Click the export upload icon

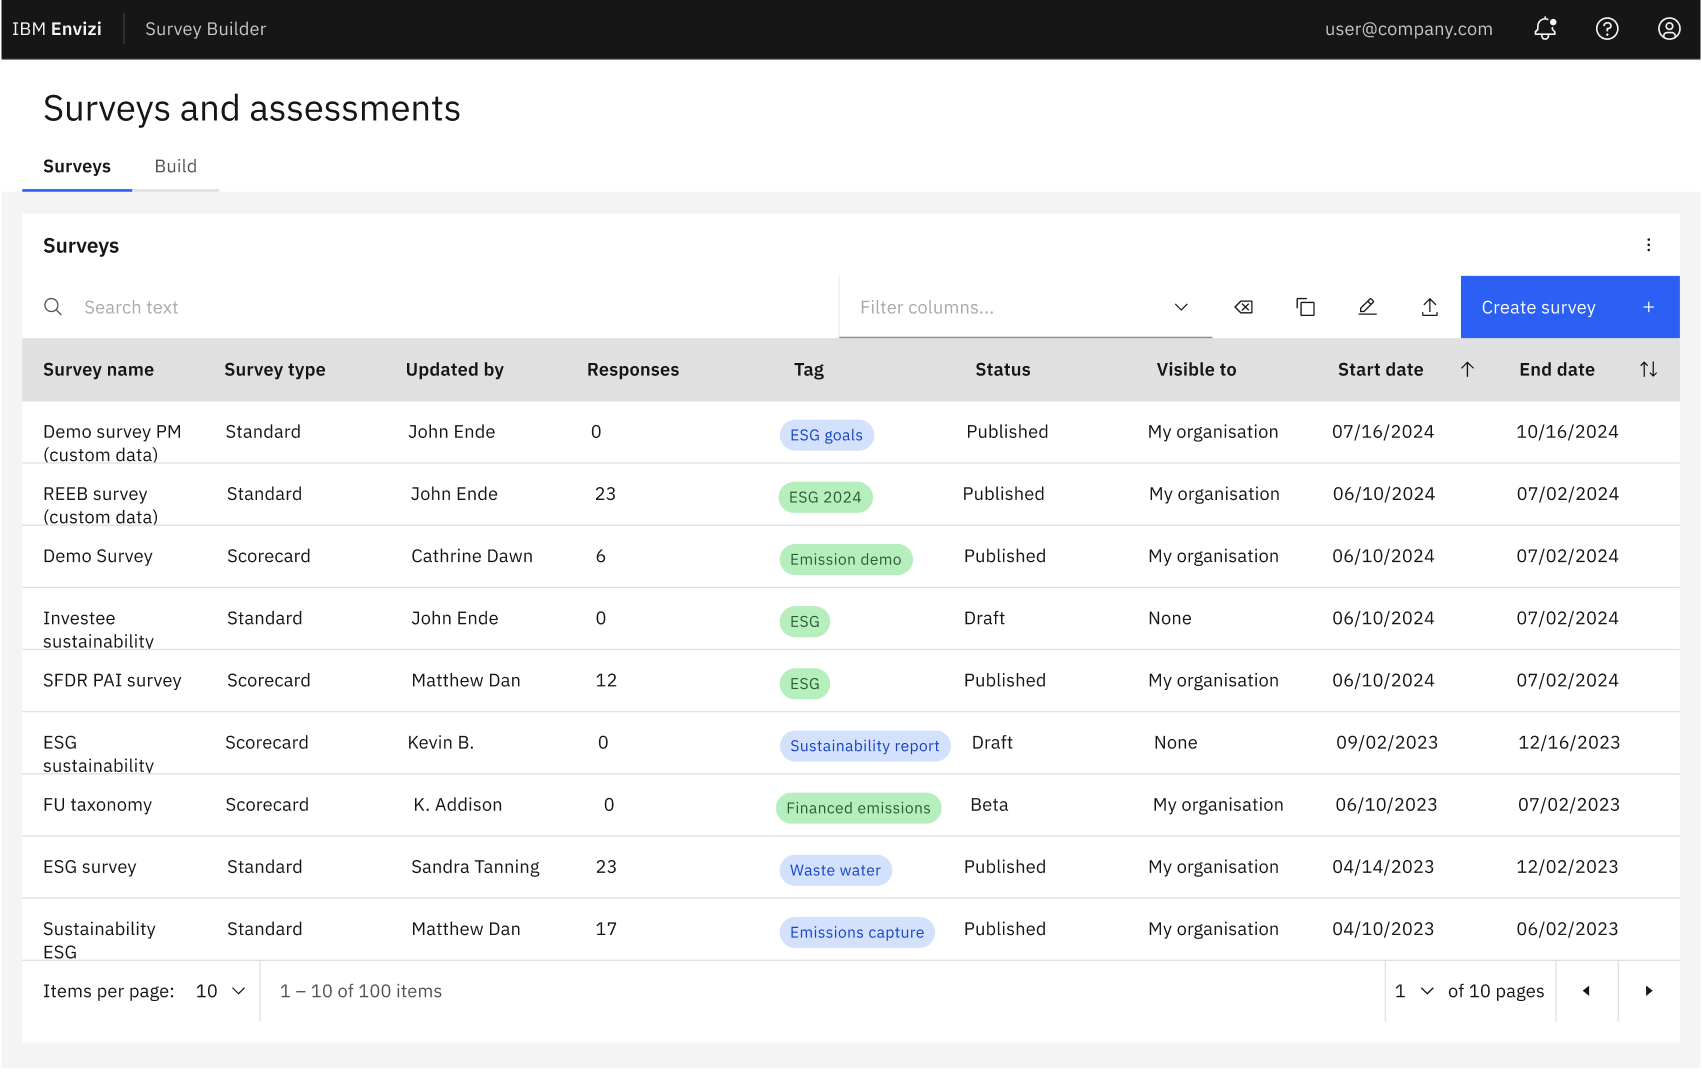coord(1429,307)
